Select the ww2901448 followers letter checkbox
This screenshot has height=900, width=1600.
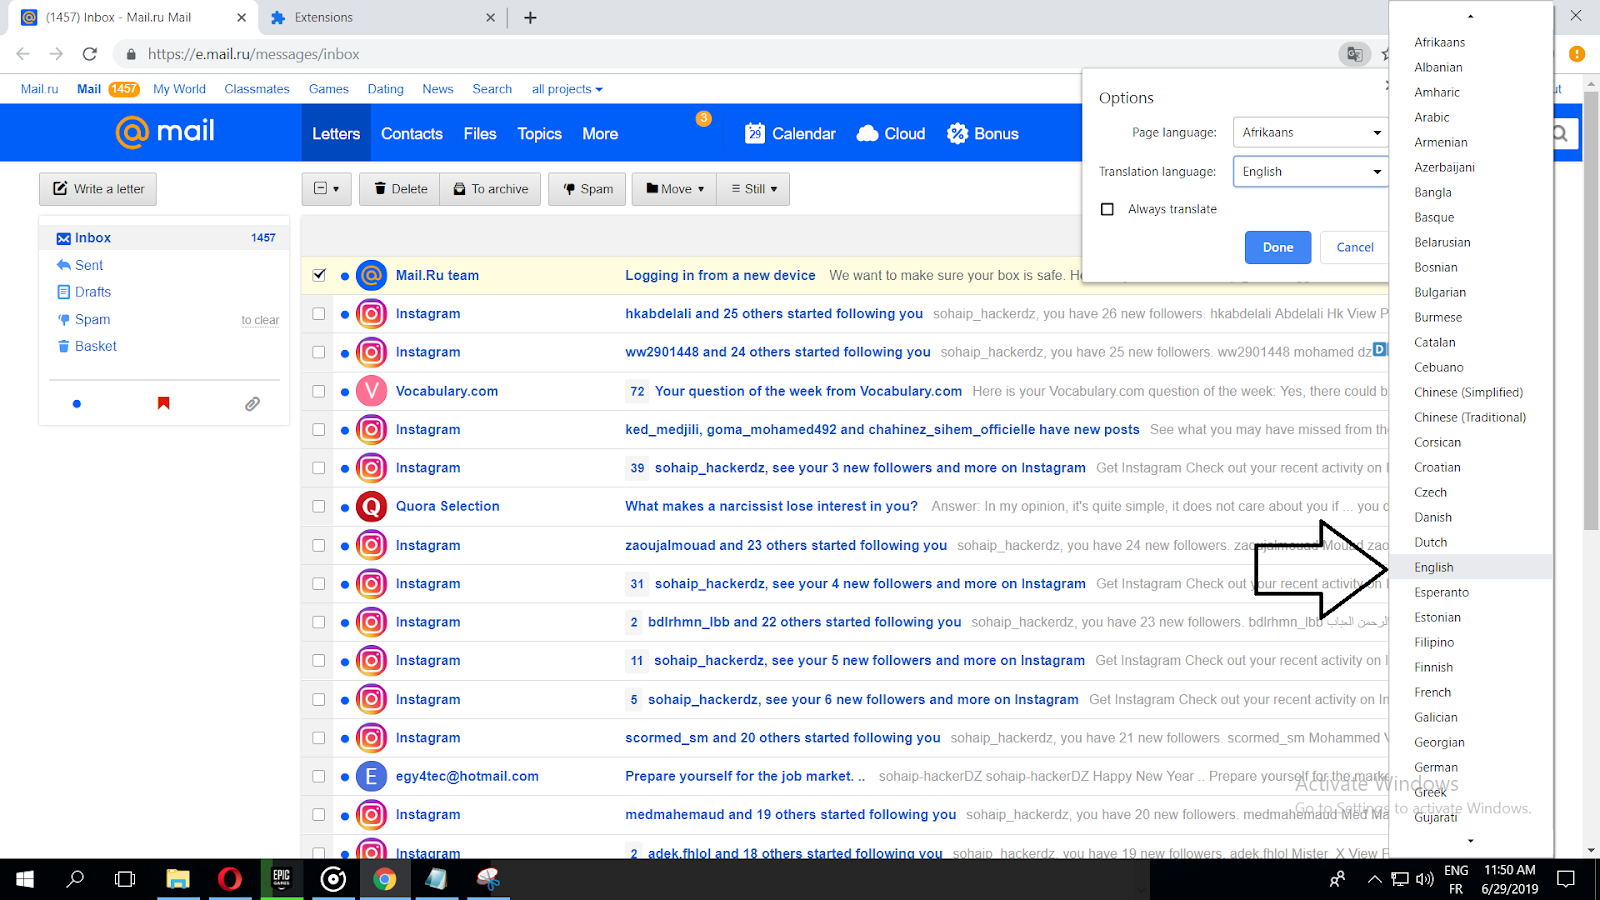(x=319, y=352)
